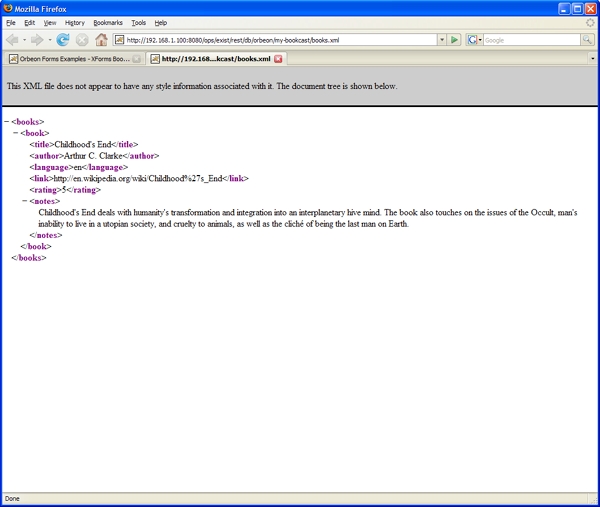Click the search magnifier icon
This screenshot has width=600, height=507.
tap(587, 40)
